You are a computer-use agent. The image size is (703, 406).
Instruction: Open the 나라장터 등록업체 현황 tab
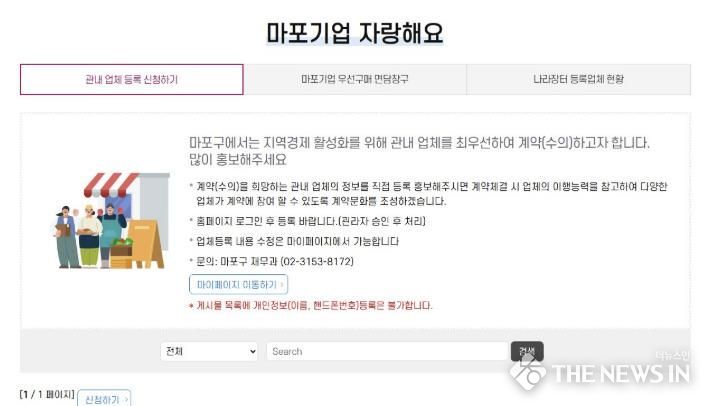coord(578,79)
